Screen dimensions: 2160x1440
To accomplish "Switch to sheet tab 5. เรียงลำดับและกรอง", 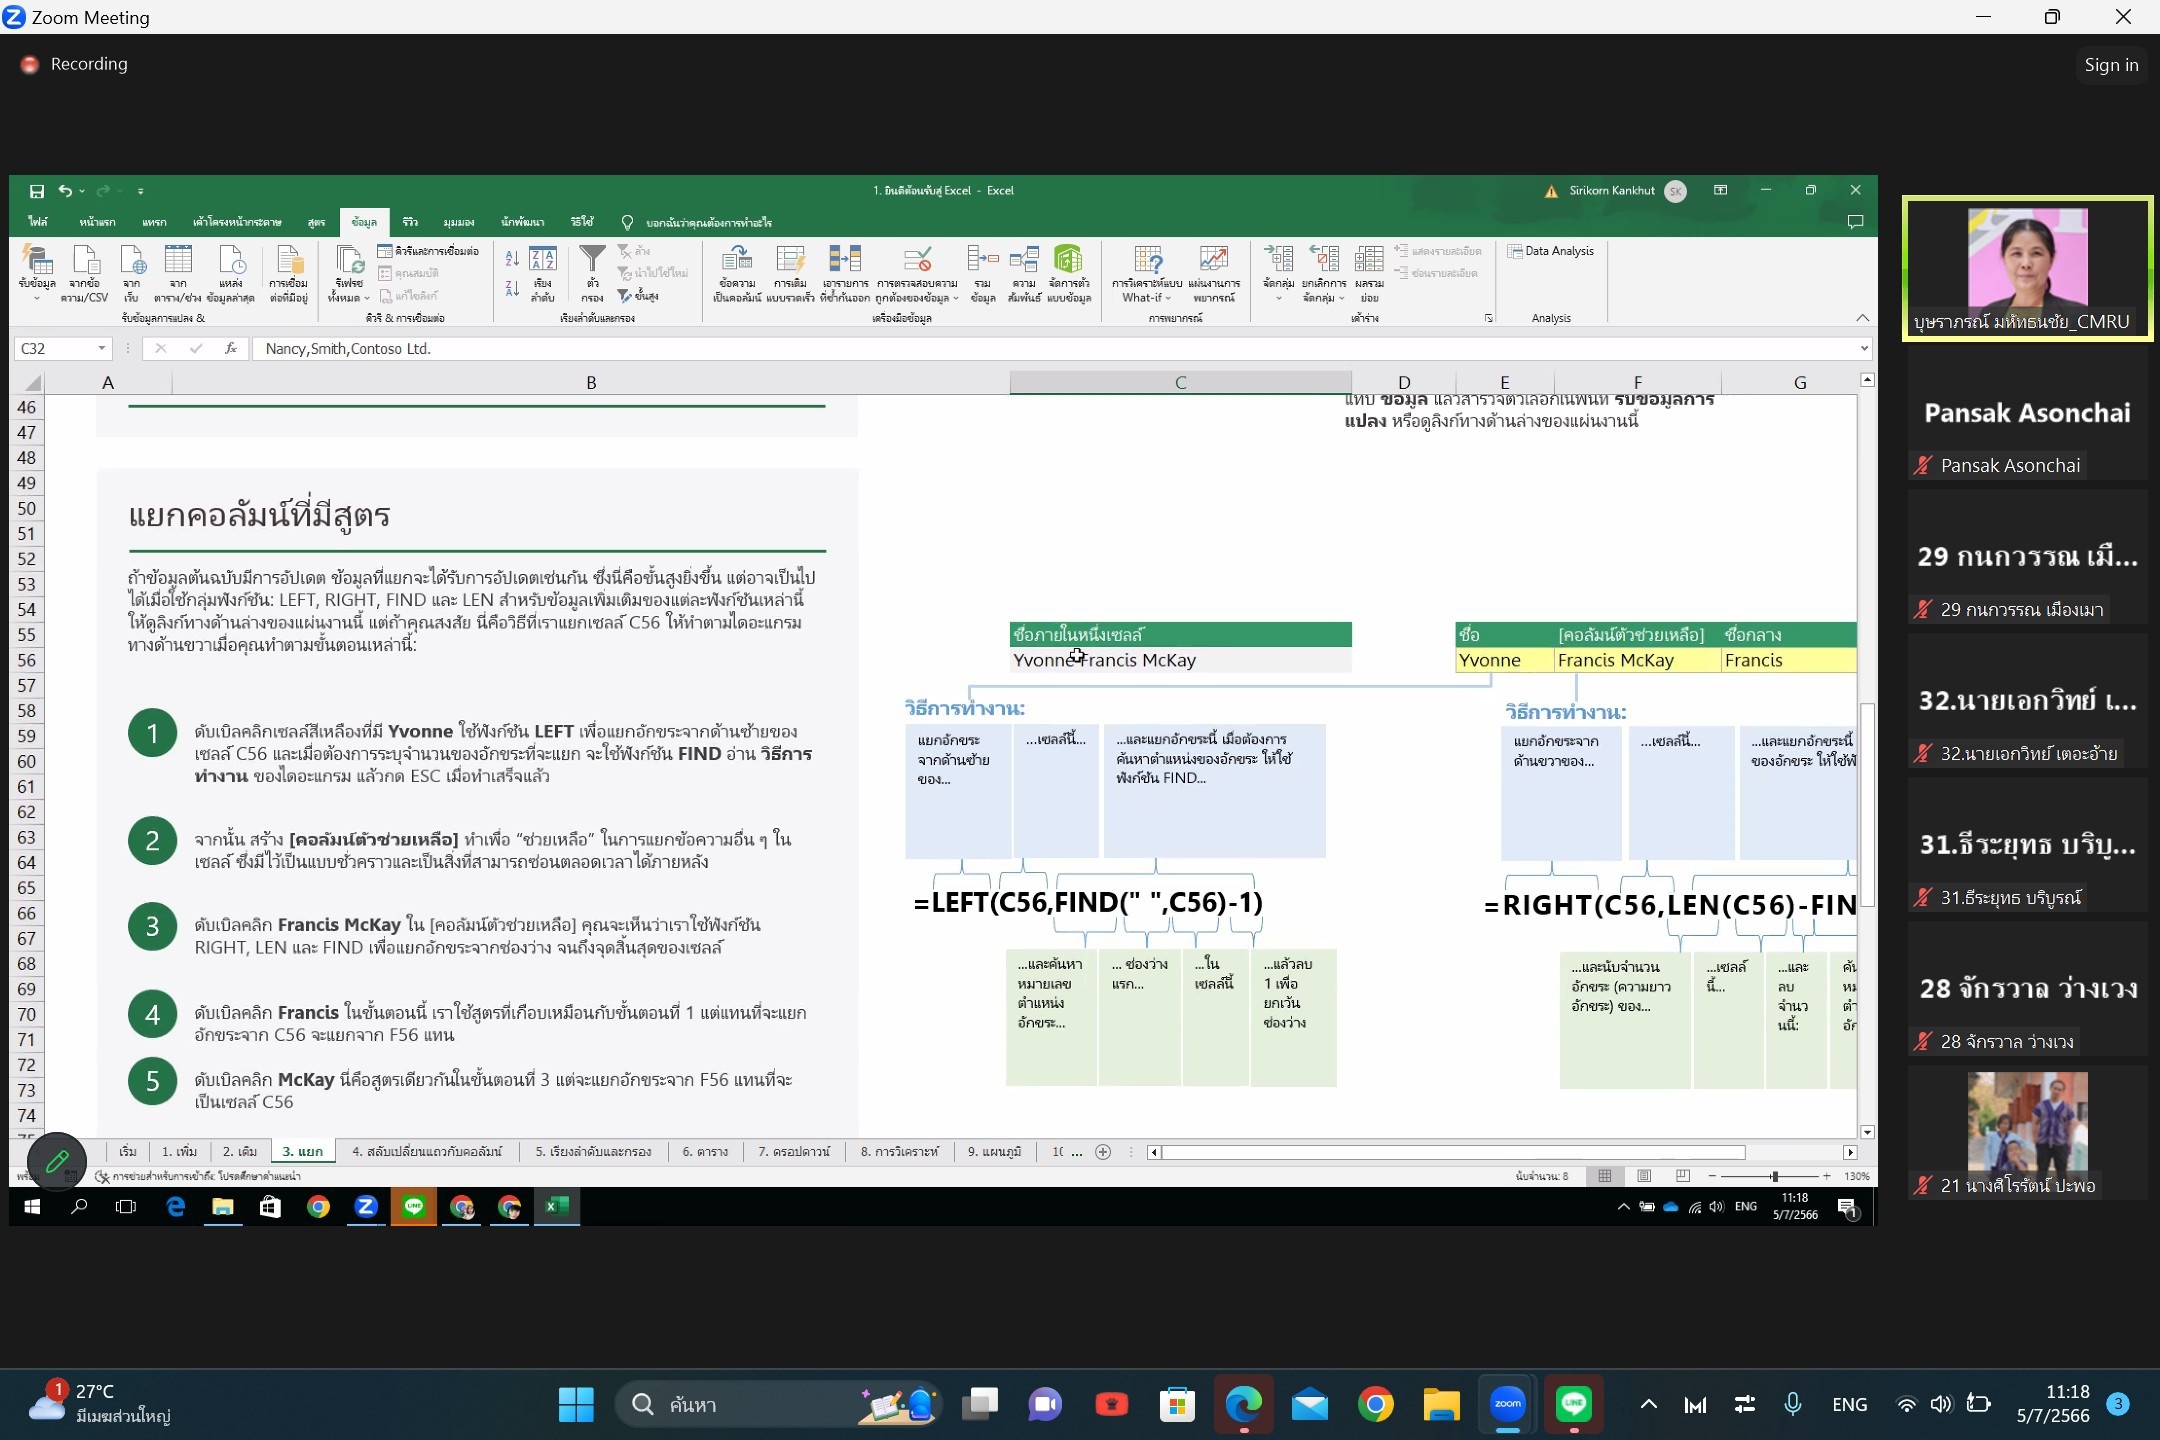I will (593, 1152).
